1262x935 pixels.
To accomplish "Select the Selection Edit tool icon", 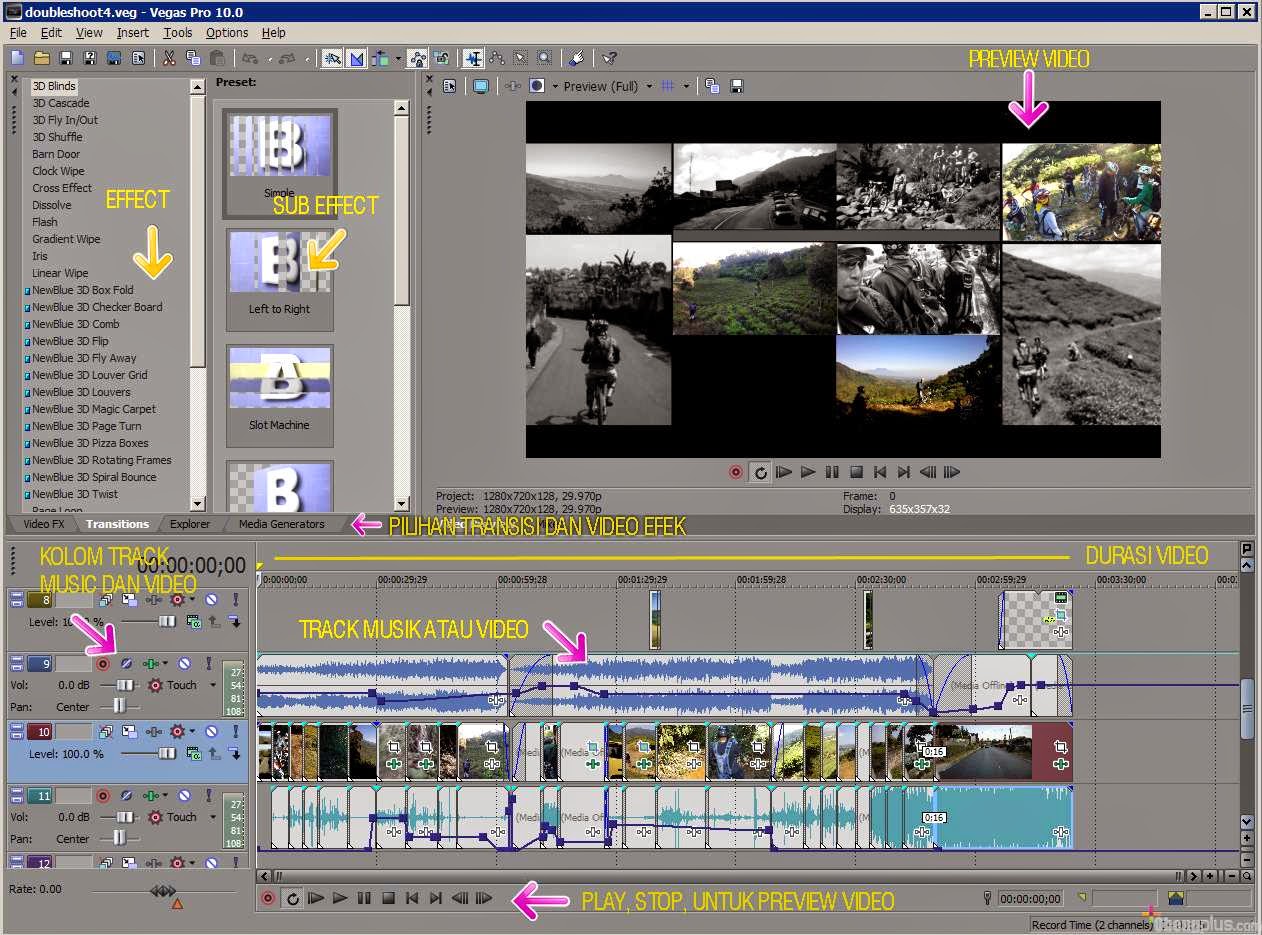I will pyautogui.click(x=521, y=58).
